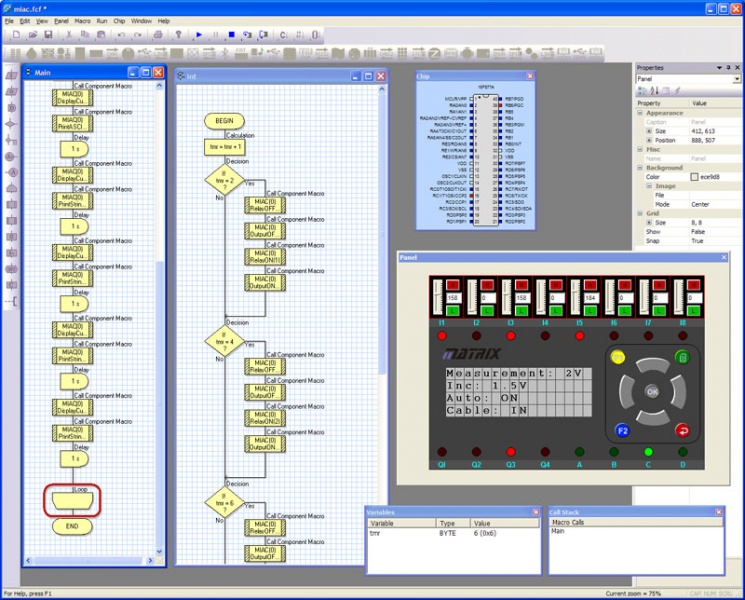Image resolution: width=745 pixels, height=600 pixels.
Task: Set input I8 low with L
Action: [x=693, y=311]
